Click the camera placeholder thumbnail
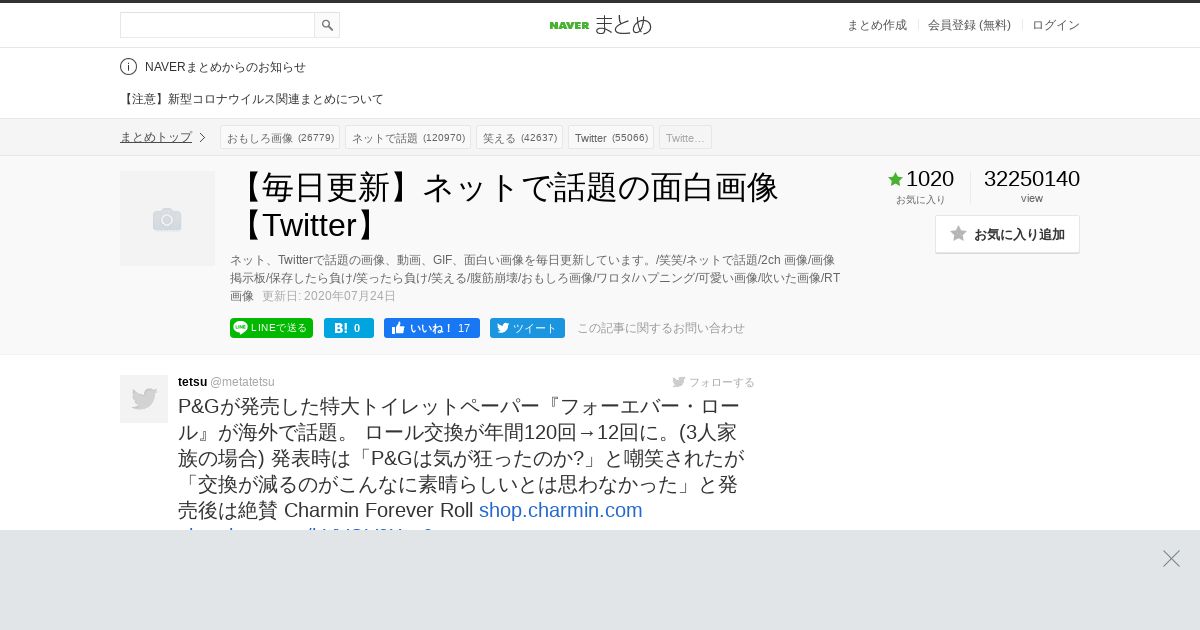This screenshot has width=1200, height=630. pos(167,218)
